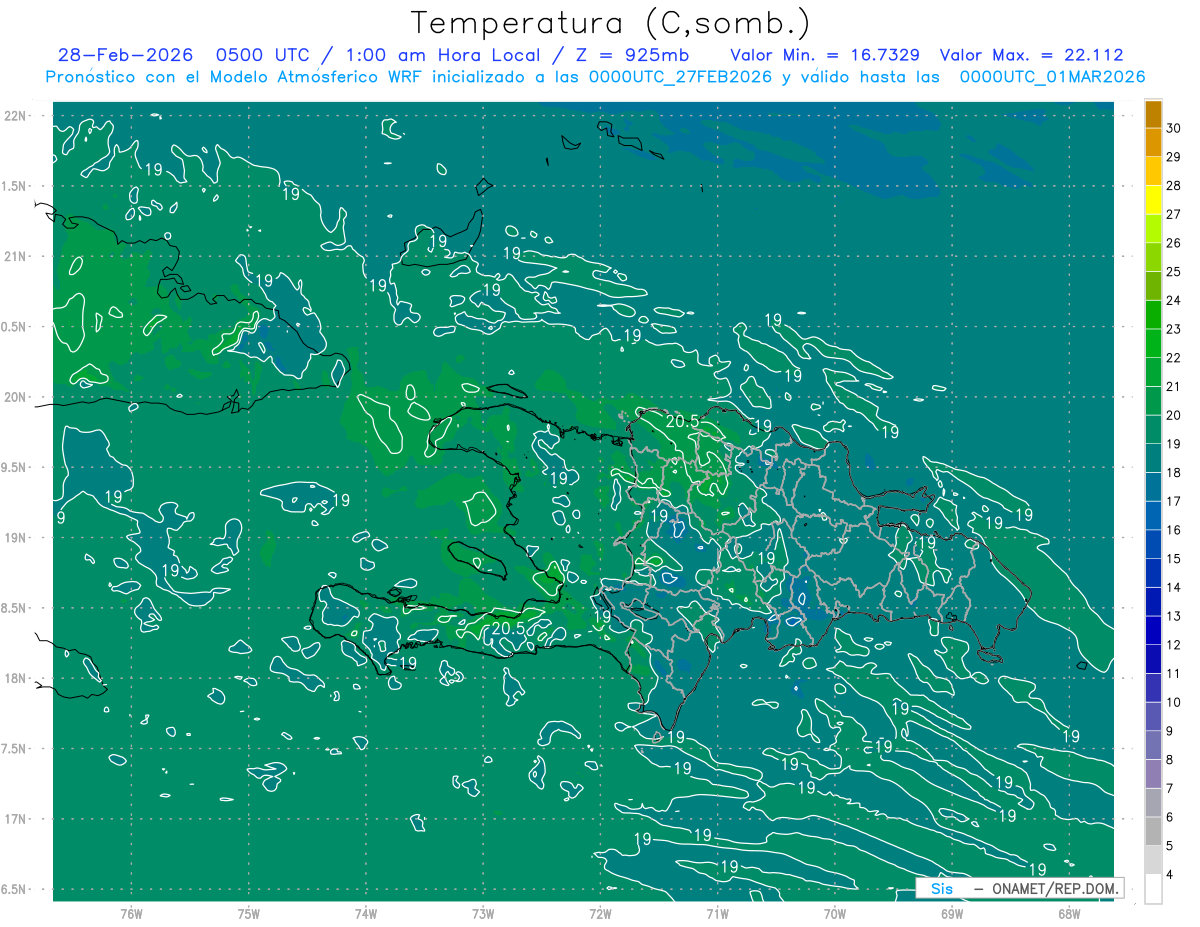Click the 'Z = 925mb' level text
Viewport: 1200px width, 927px height.
pyautogui.click(x=632, y=55)
